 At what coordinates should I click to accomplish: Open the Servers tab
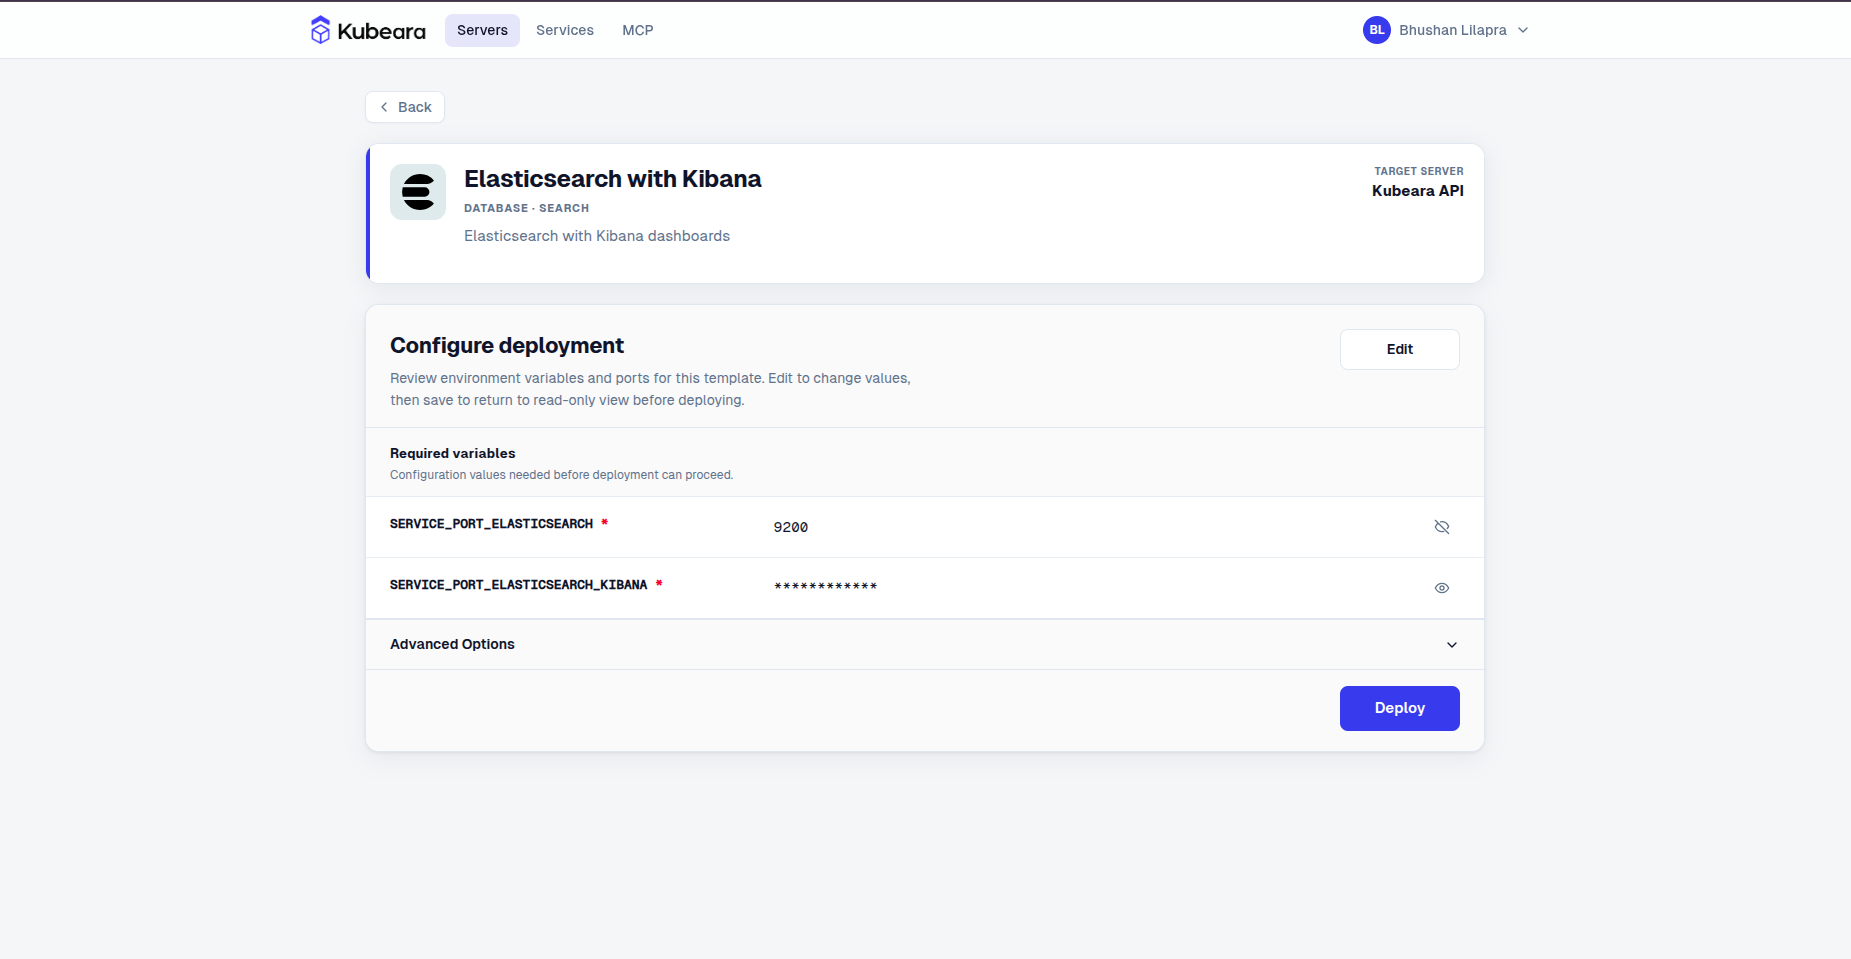(x=482, y=30)
